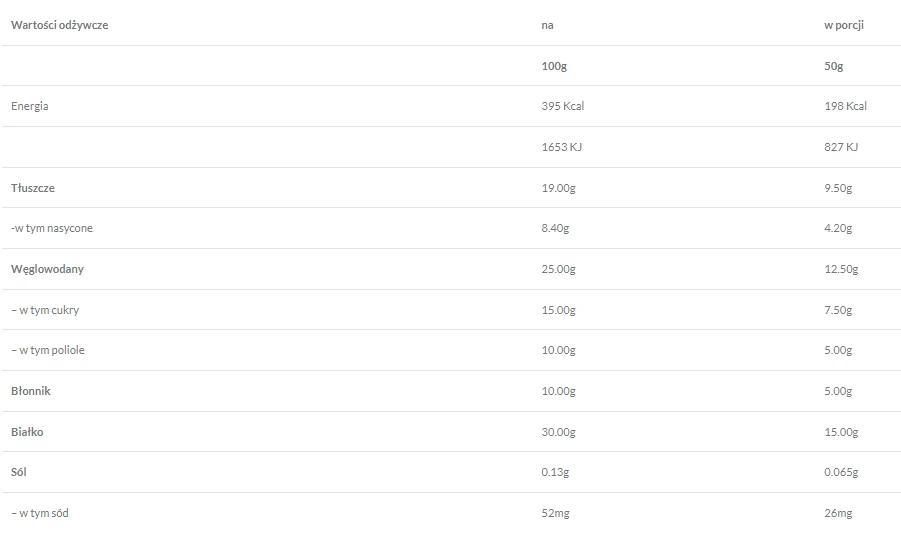Click the "Błonnik" row label
This screenshot has width=901, height=535.
31,391
